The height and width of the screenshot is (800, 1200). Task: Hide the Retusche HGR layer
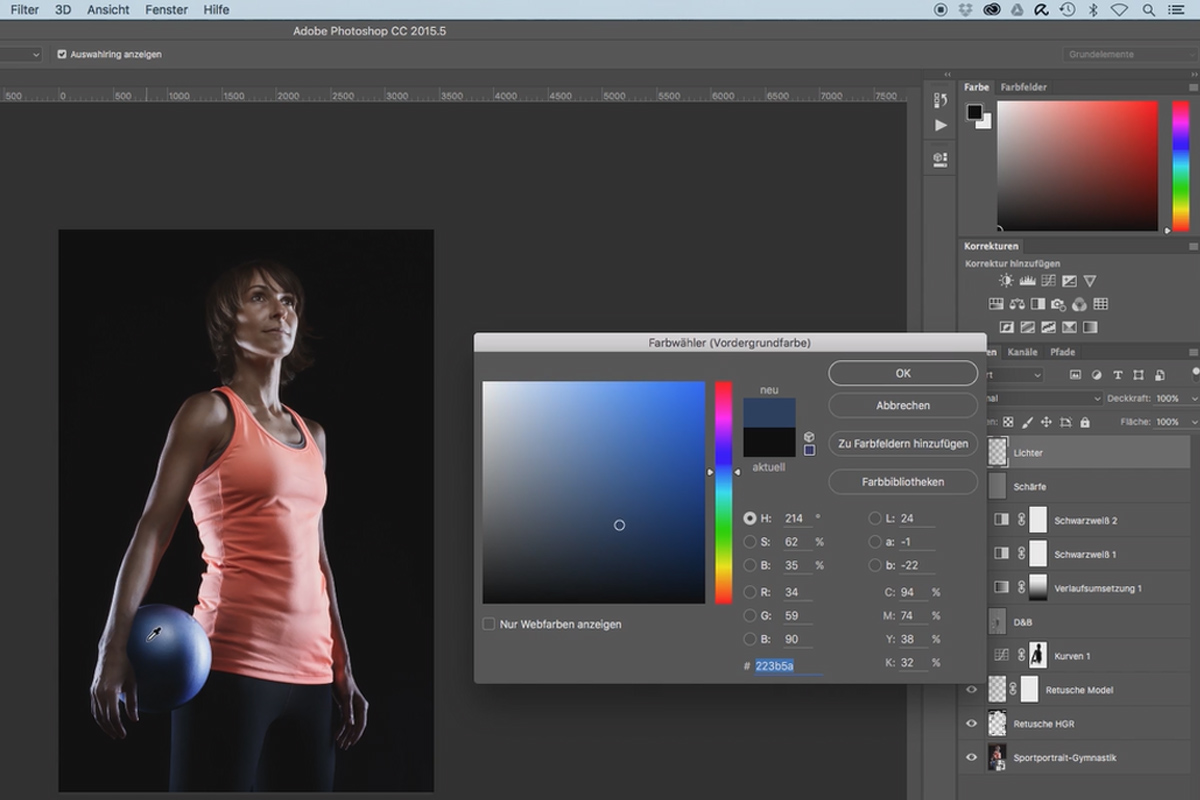pyautogui.click(x=971, y=723)
